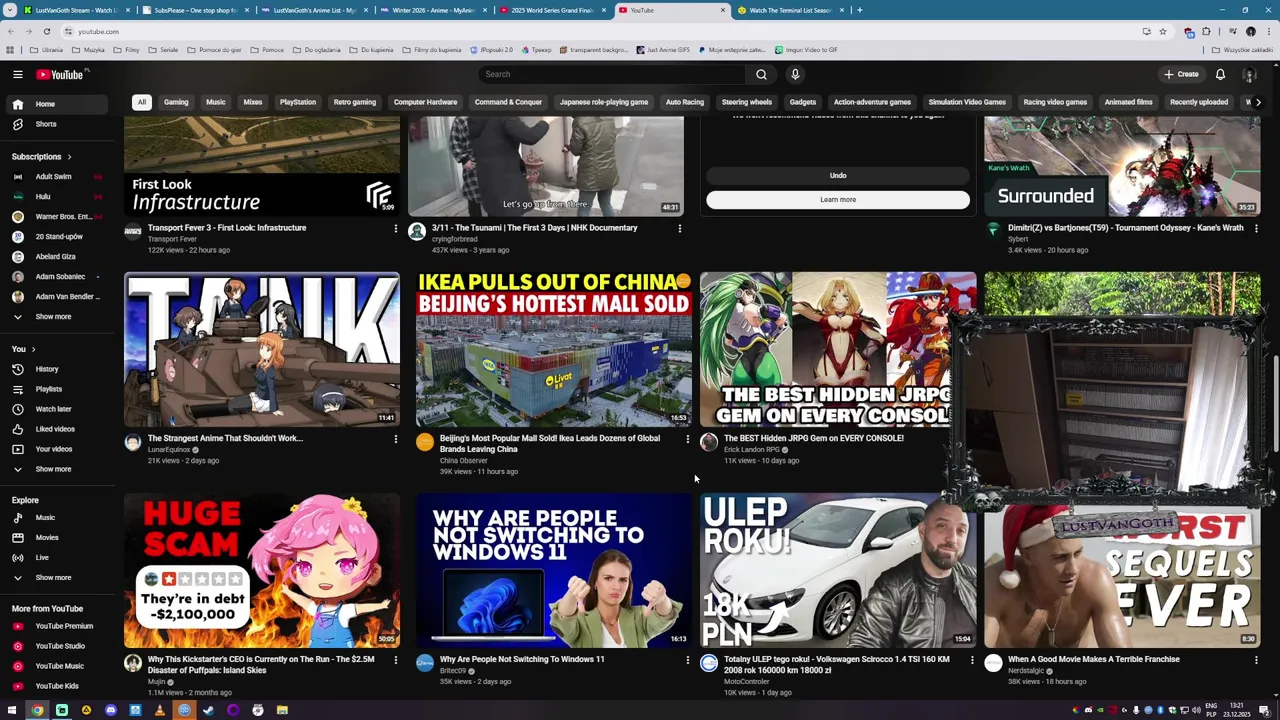Image resolution: width=1280 pixels, height=720 pixels.
Task: Click the address bar showing youtube.com
Action: pos(600,31)
